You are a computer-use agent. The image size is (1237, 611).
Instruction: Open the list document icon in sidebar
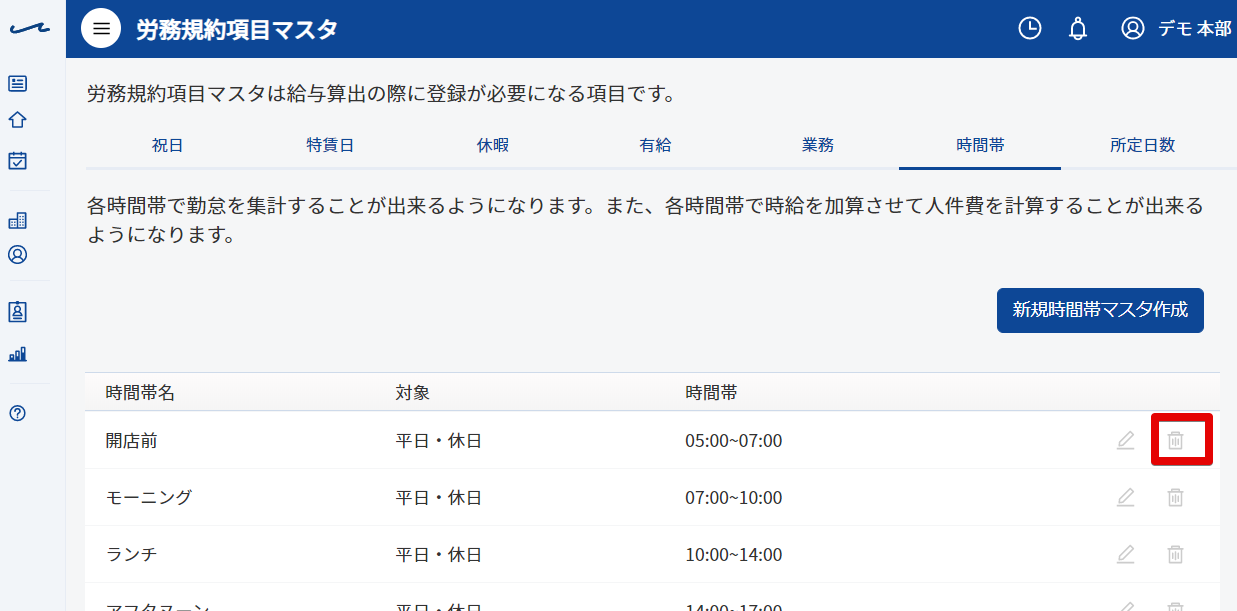(17, 84)
